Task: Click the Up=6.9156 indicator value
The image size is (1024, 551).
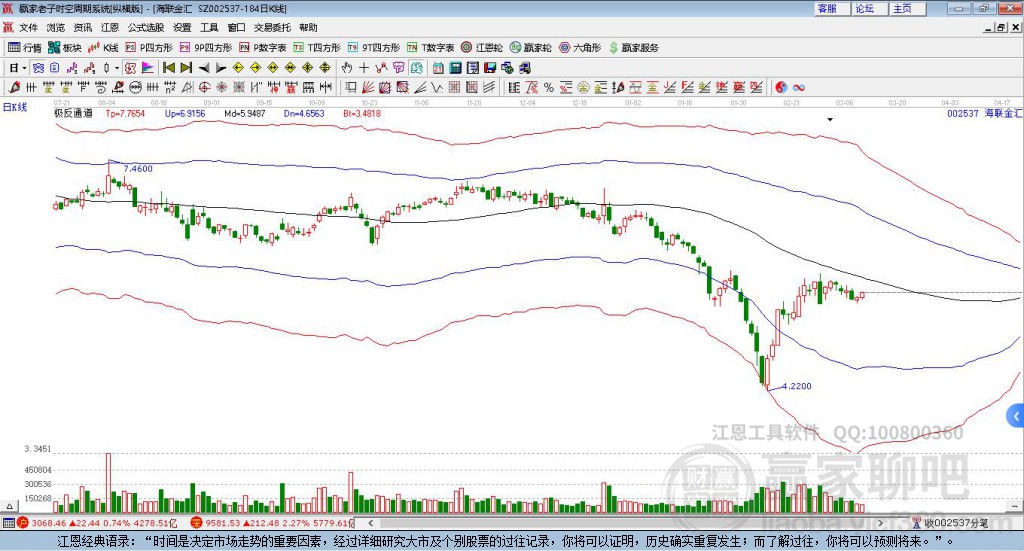Action: pyautogui.click(x=185, y=113)
